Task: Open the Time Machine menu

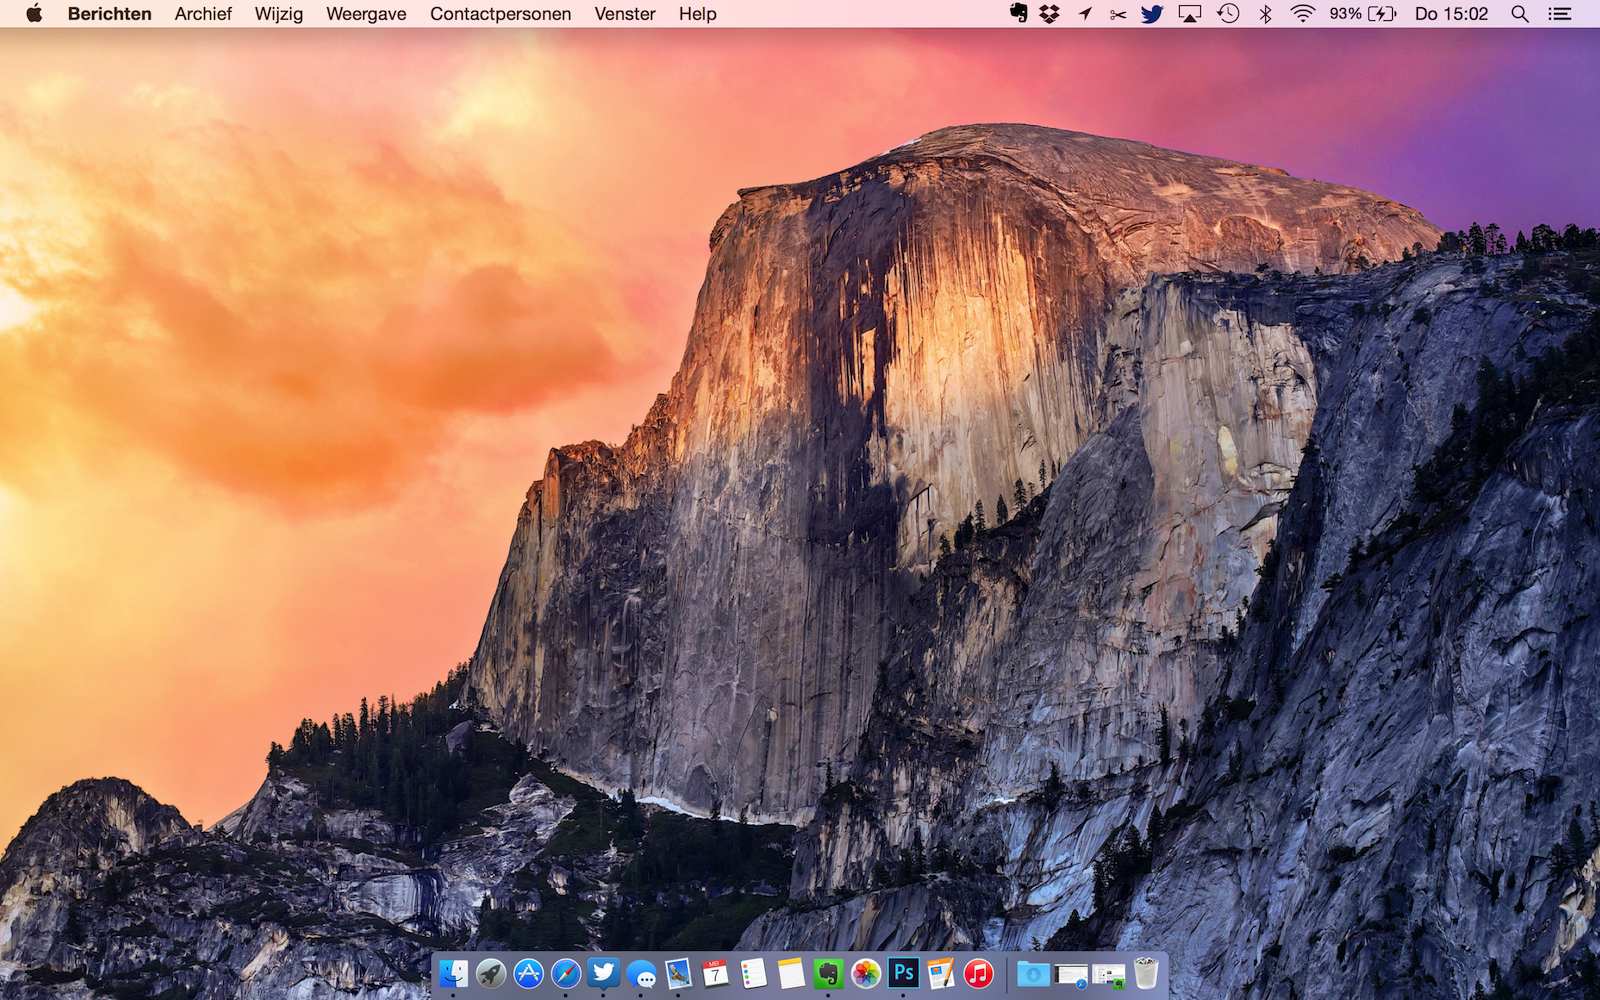Action: [x=1226, y=14]
